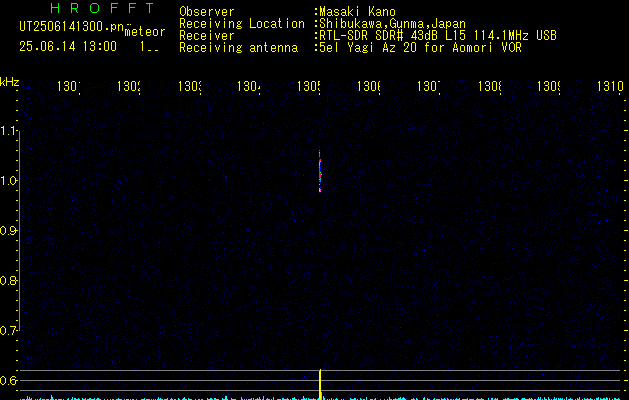
Task: Click the green 'meteor' label
Action: 145,32
